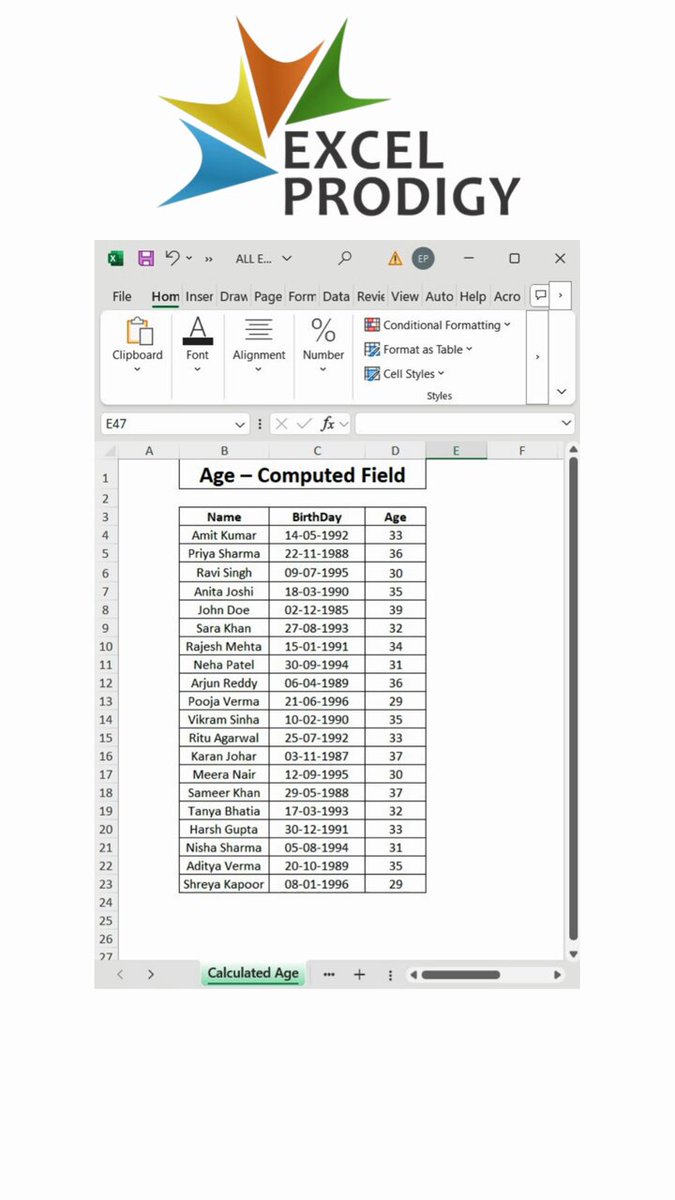
Task: Click inside the formula bar
Action: click(456, 424)
